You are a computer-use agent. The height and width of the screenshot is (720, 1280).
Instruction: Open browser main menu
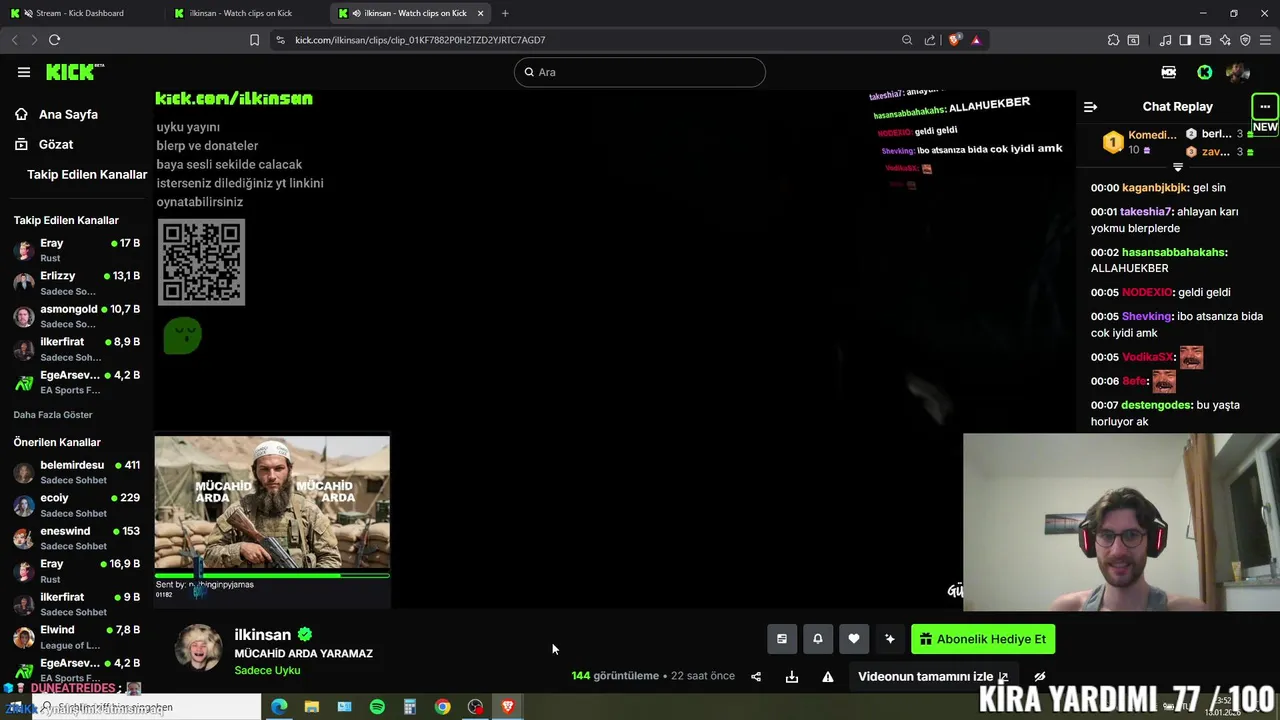[x=1265, y=40]
